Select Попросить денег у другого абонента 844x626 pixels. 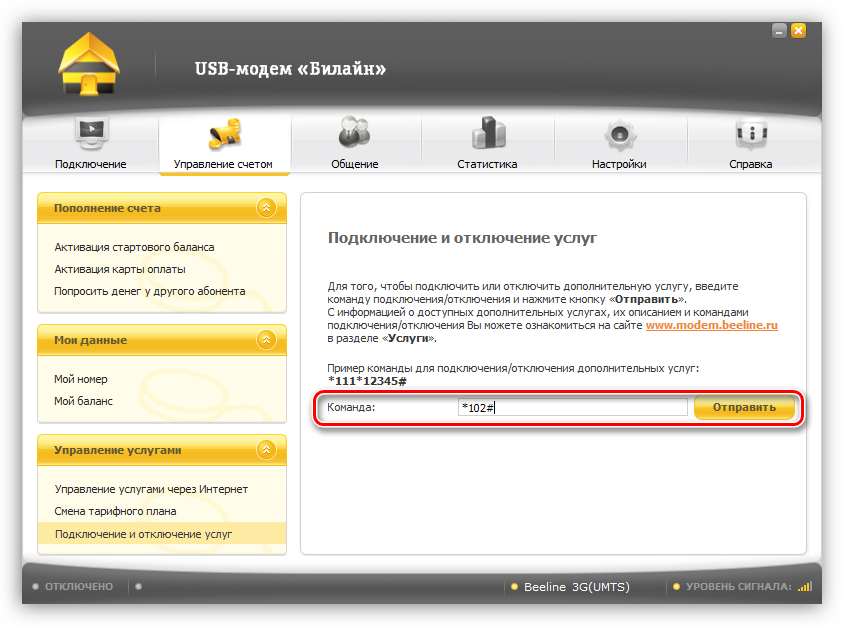[149, 291]
